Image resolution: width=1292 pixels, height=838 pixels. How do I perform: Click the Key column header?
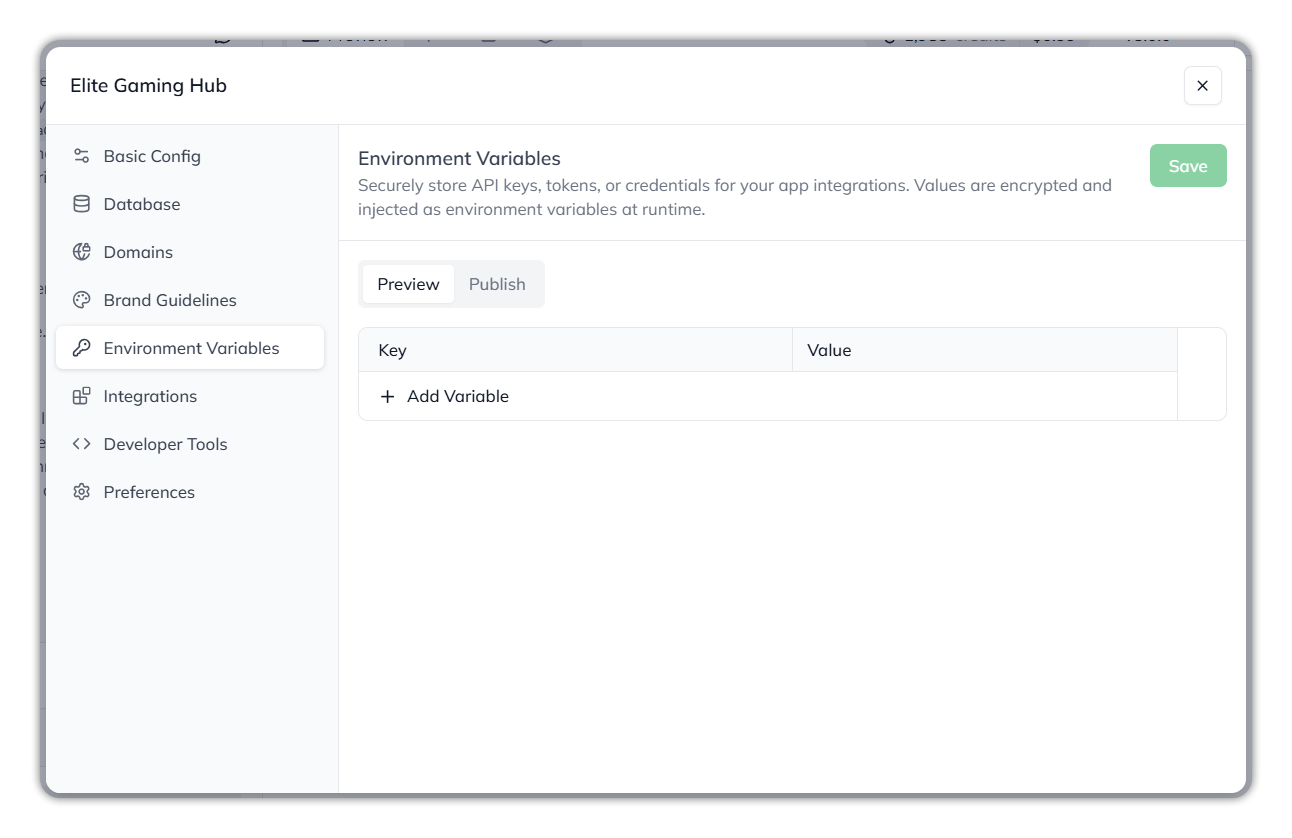pyautogui.click(x=576, y=350)
